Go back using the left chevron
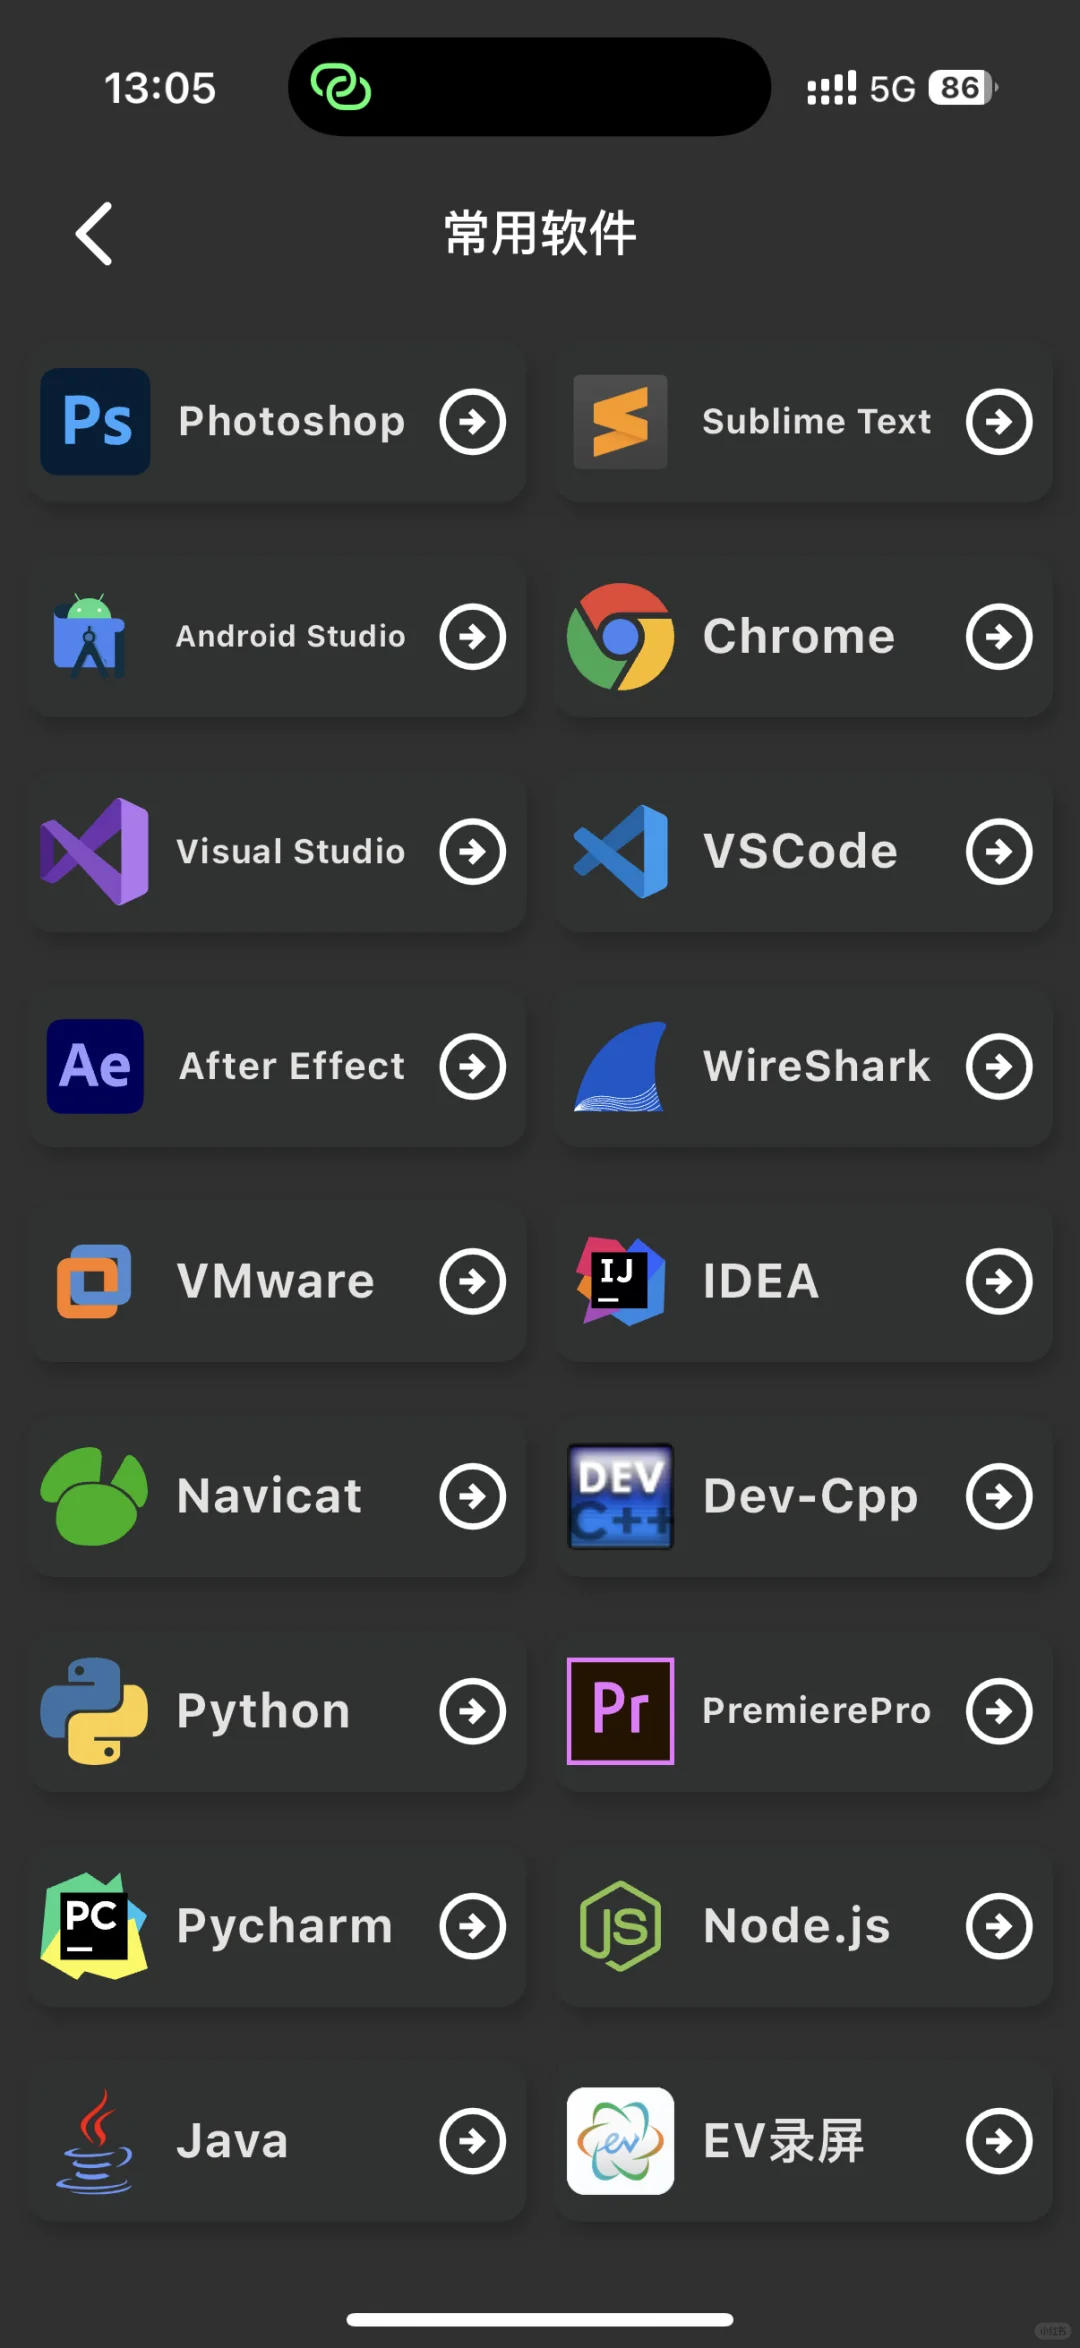Screen dimensions: 1080x2348 (x=94, y=234)
